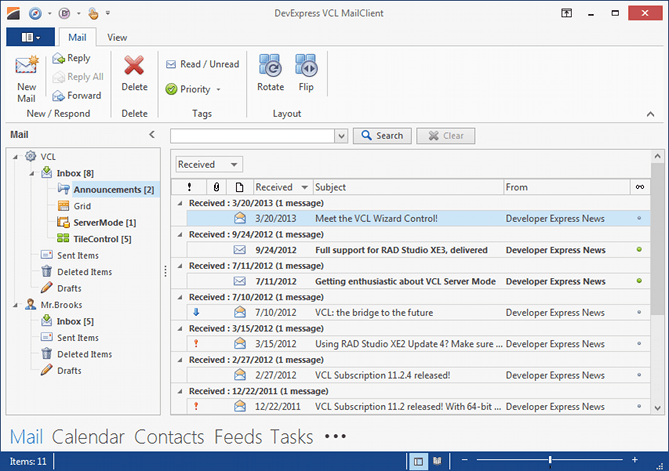The width and height of the screenshot is (669, 471).
Task: Open Drafts under Mr.Brooks
Action: point(69,371)
